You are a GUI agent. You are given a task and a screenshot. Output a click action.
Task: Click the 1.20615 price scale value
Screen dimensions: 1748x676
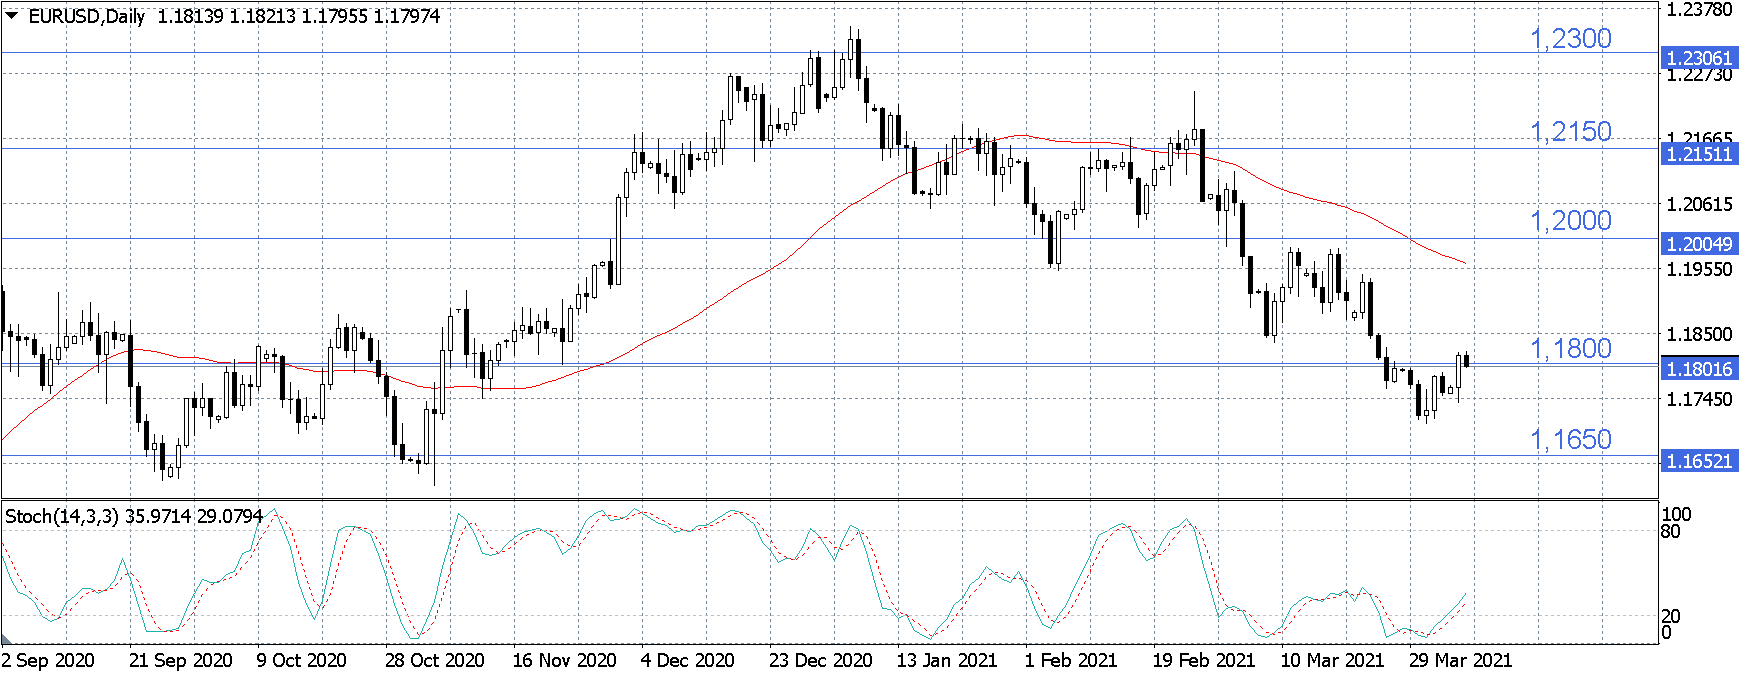[1699, 204]
